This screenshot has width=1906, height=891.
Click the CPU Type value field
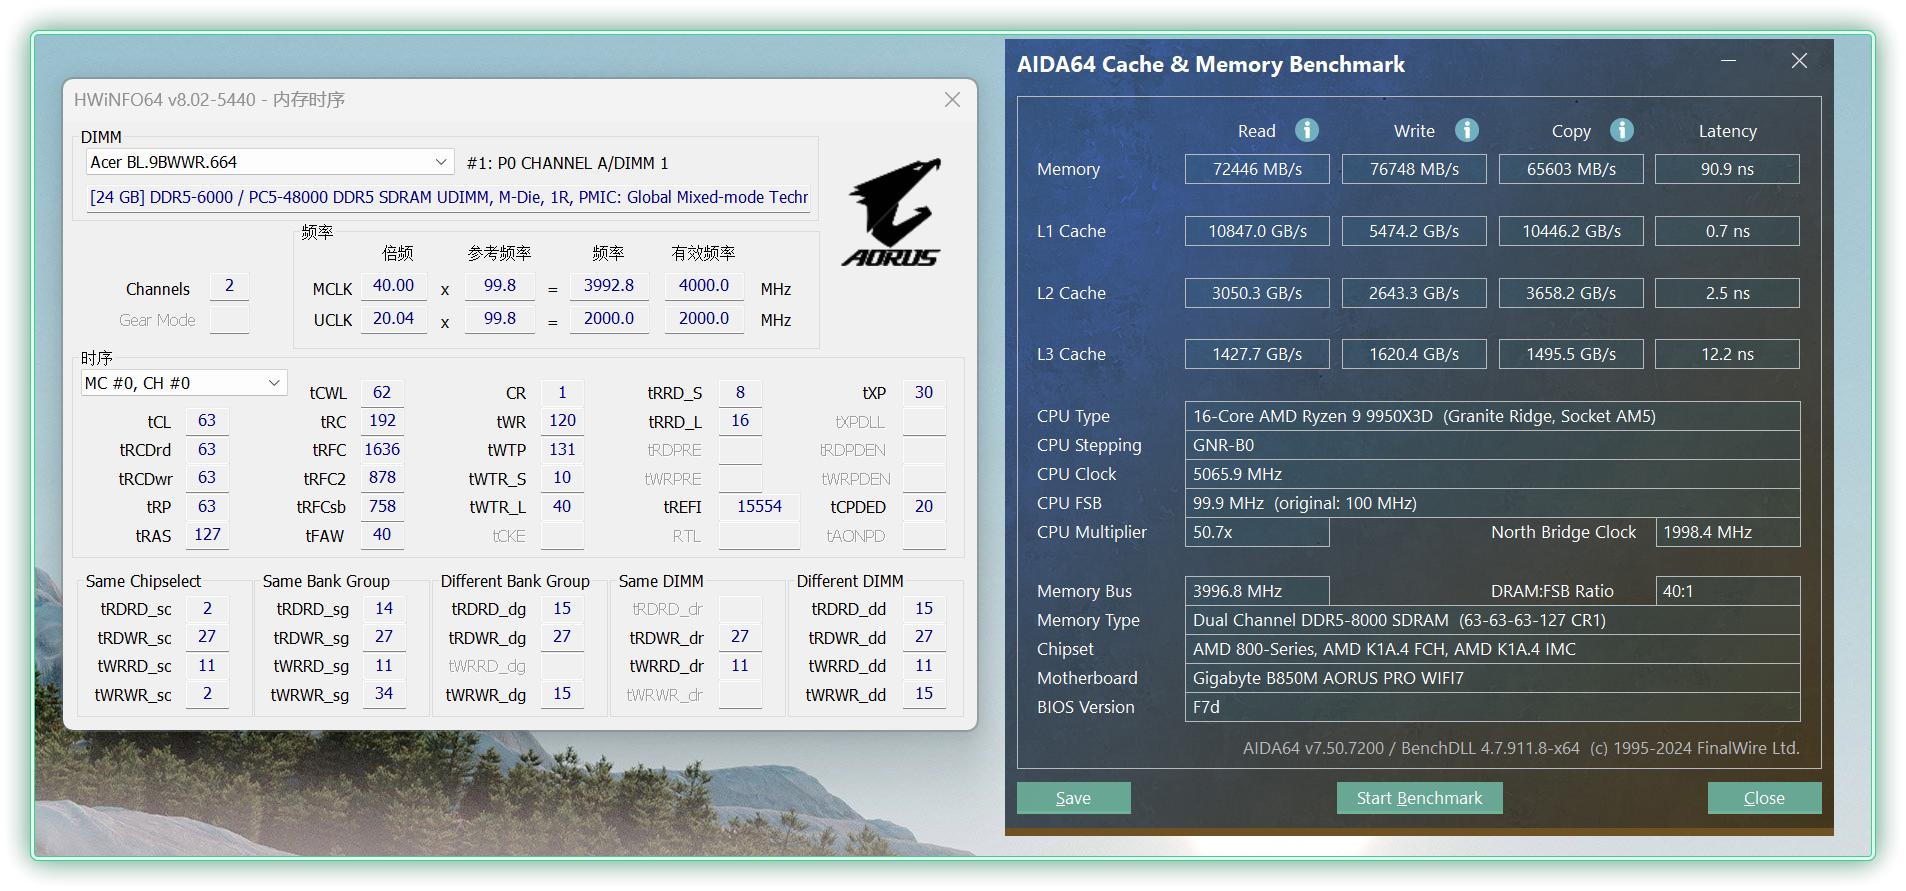coord(1491,416)
